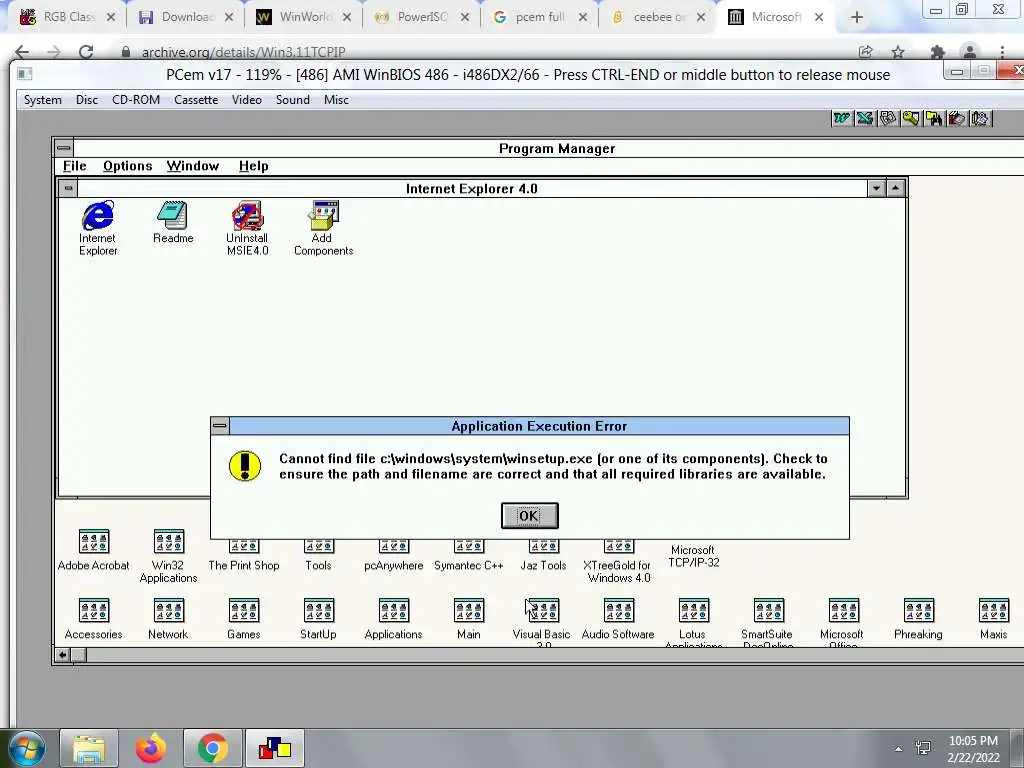Click the last Office shortcut bar icon

coord(980,118)
